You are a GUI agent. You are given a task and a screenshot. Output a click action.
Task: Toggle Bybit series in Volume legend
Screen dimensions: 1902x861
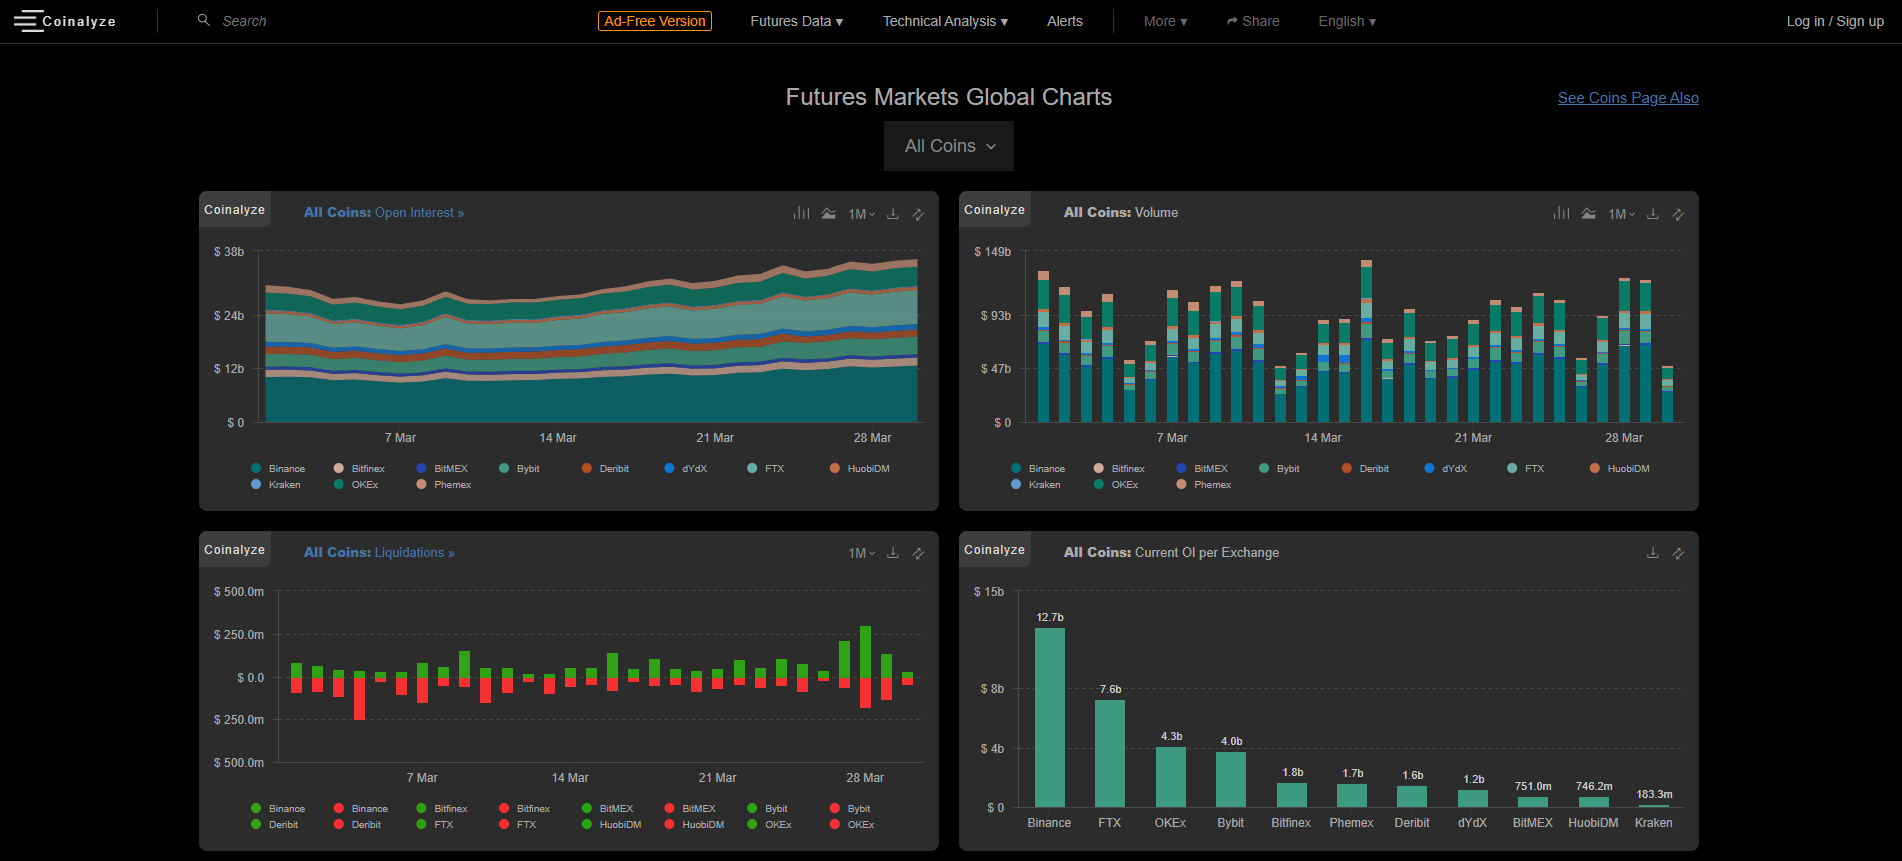pyautogui.click(x=1279, y=468)
